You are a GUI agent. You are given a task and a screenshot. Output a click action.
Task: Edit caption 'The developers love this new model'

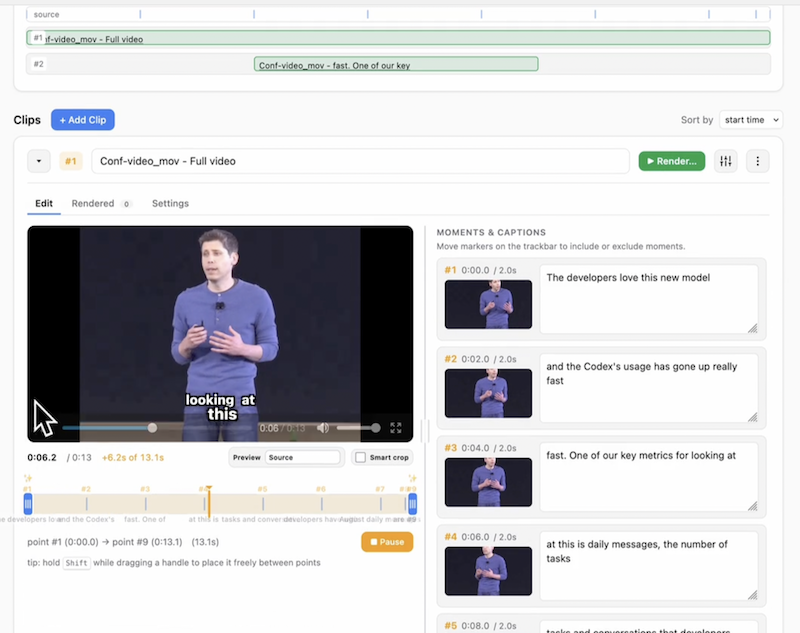(x=648, y=299)
